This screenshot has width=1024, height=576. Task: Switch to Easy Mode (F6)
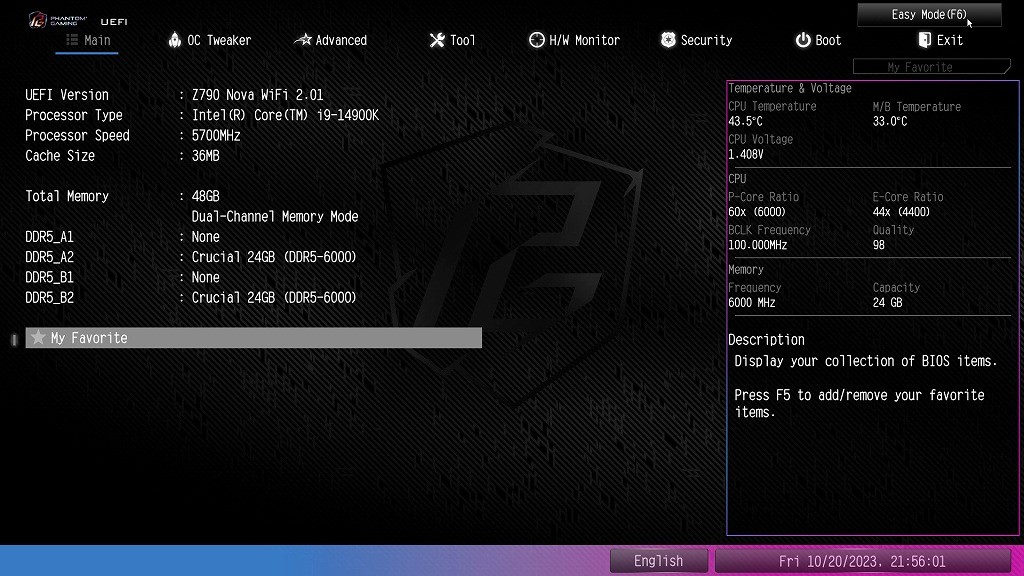click(929, 14)
